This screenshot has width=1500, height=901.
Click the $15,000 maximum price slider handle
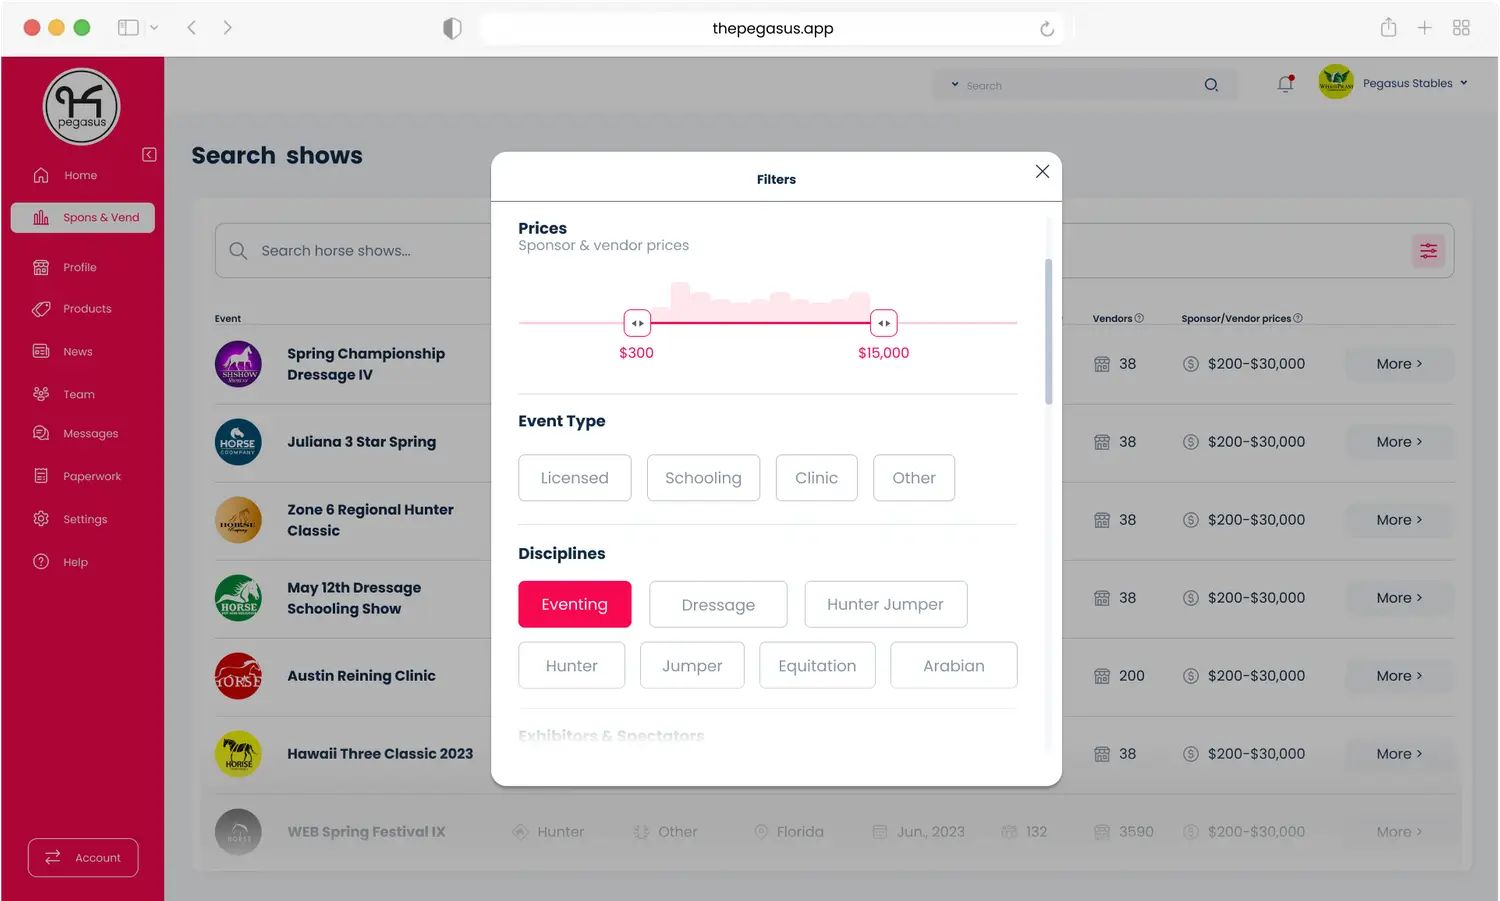point(883,323)
